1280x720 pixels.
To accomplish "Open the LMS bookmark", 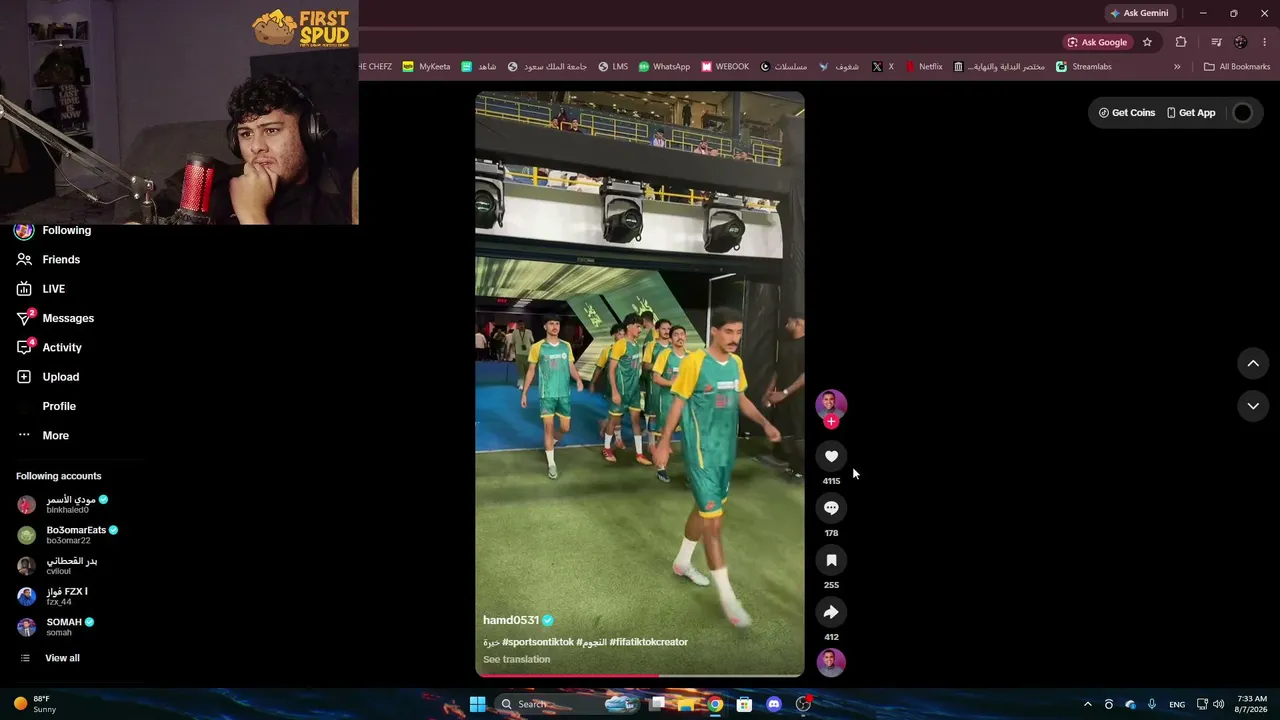I will pos(613,67).
